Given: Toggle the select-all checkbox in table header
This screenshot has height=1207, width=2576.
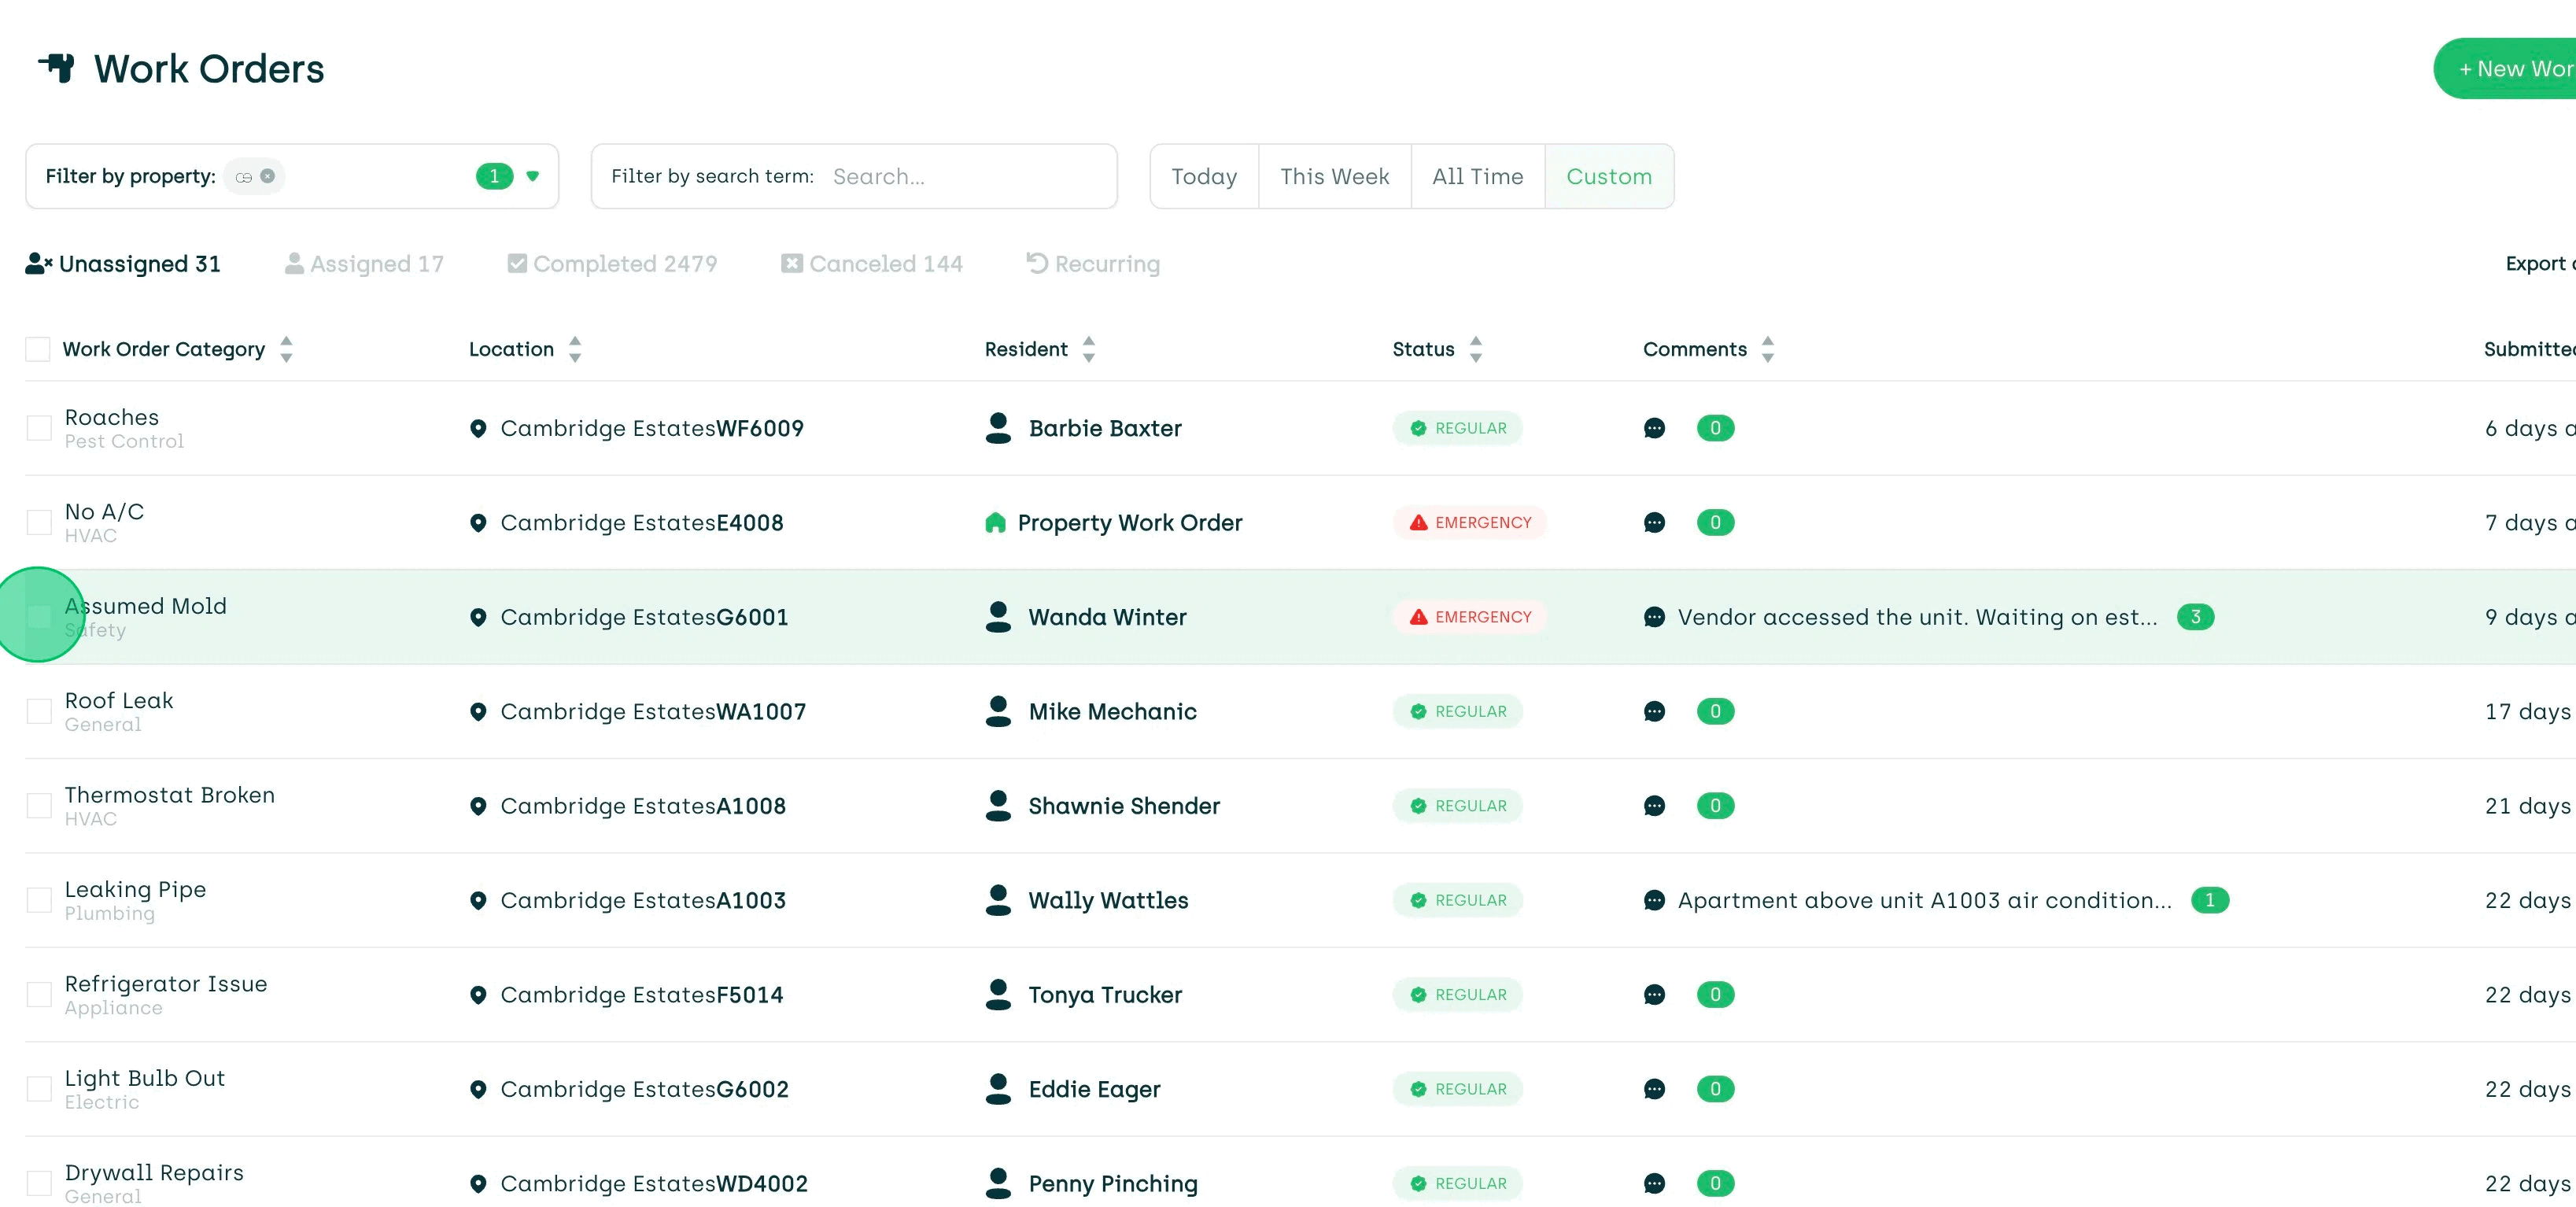Looking at the screenshot, I should [x=38, y=349].
